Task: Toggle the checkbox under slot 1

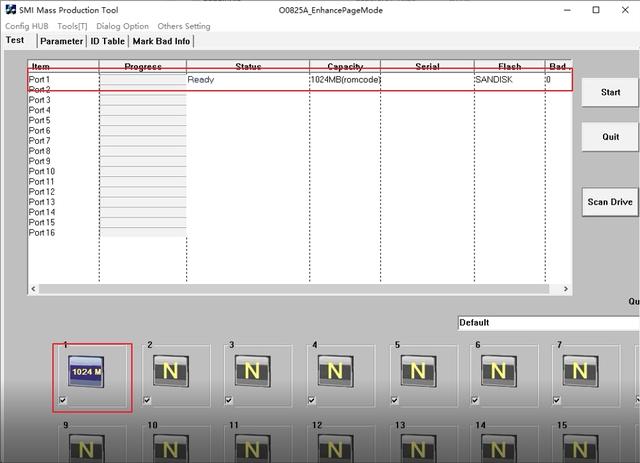Action: pos(63,400)
